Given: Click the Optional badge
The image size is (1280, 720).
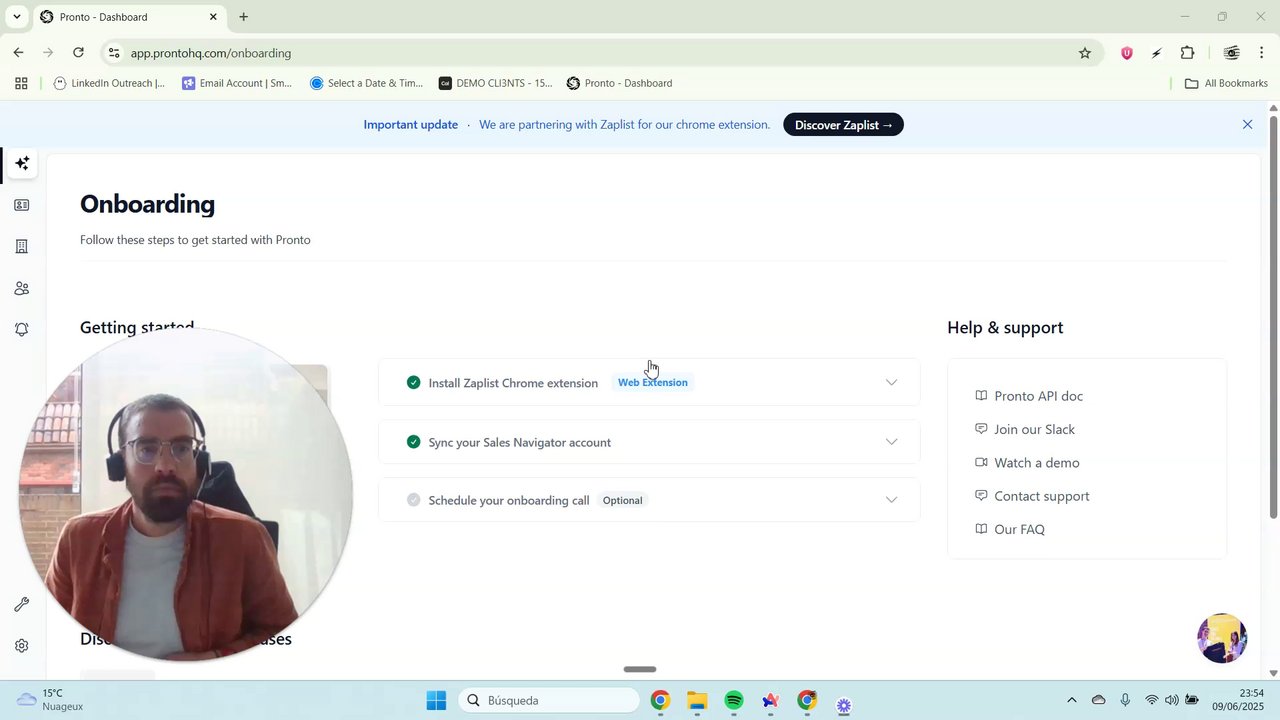Looking at the screenshot, I should 622,500.
